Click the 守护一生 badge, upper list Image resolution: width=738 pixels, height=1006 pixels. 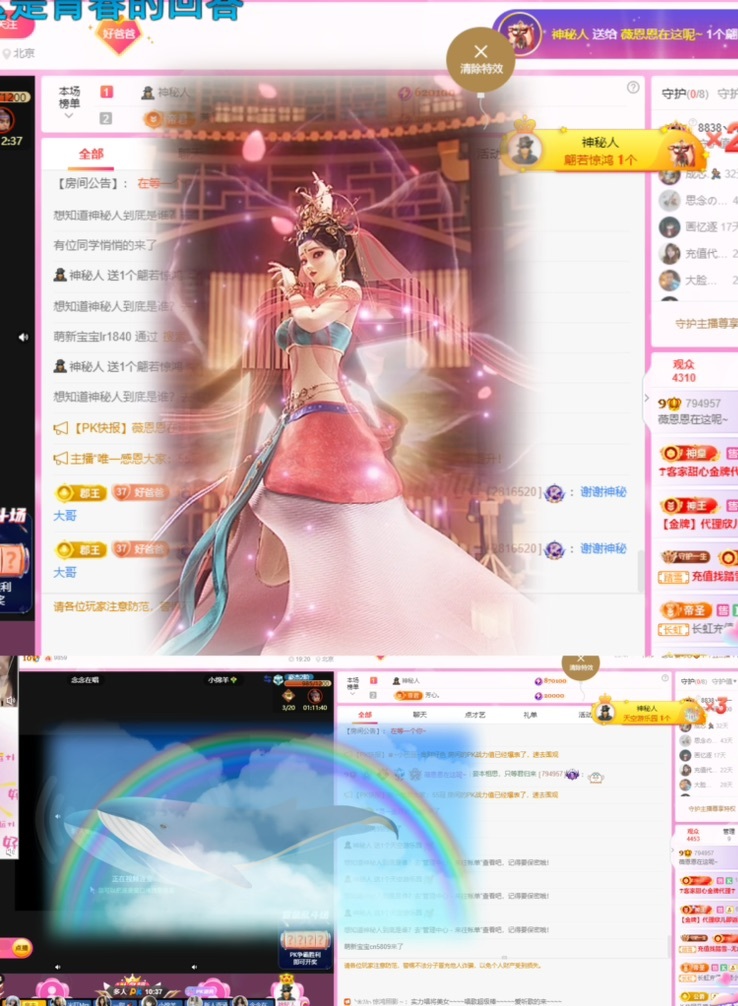(x=686, y=557)
